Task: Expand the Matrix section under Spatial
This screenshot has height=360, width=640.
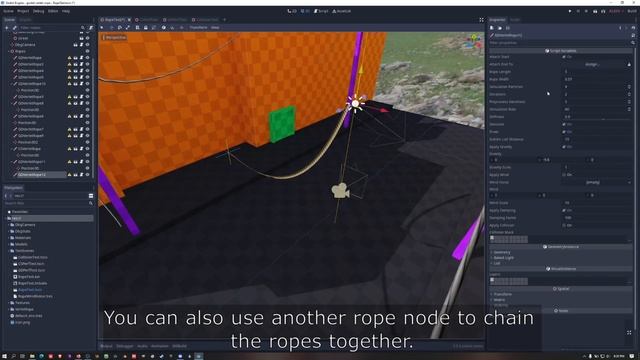Action: [499, 300]
